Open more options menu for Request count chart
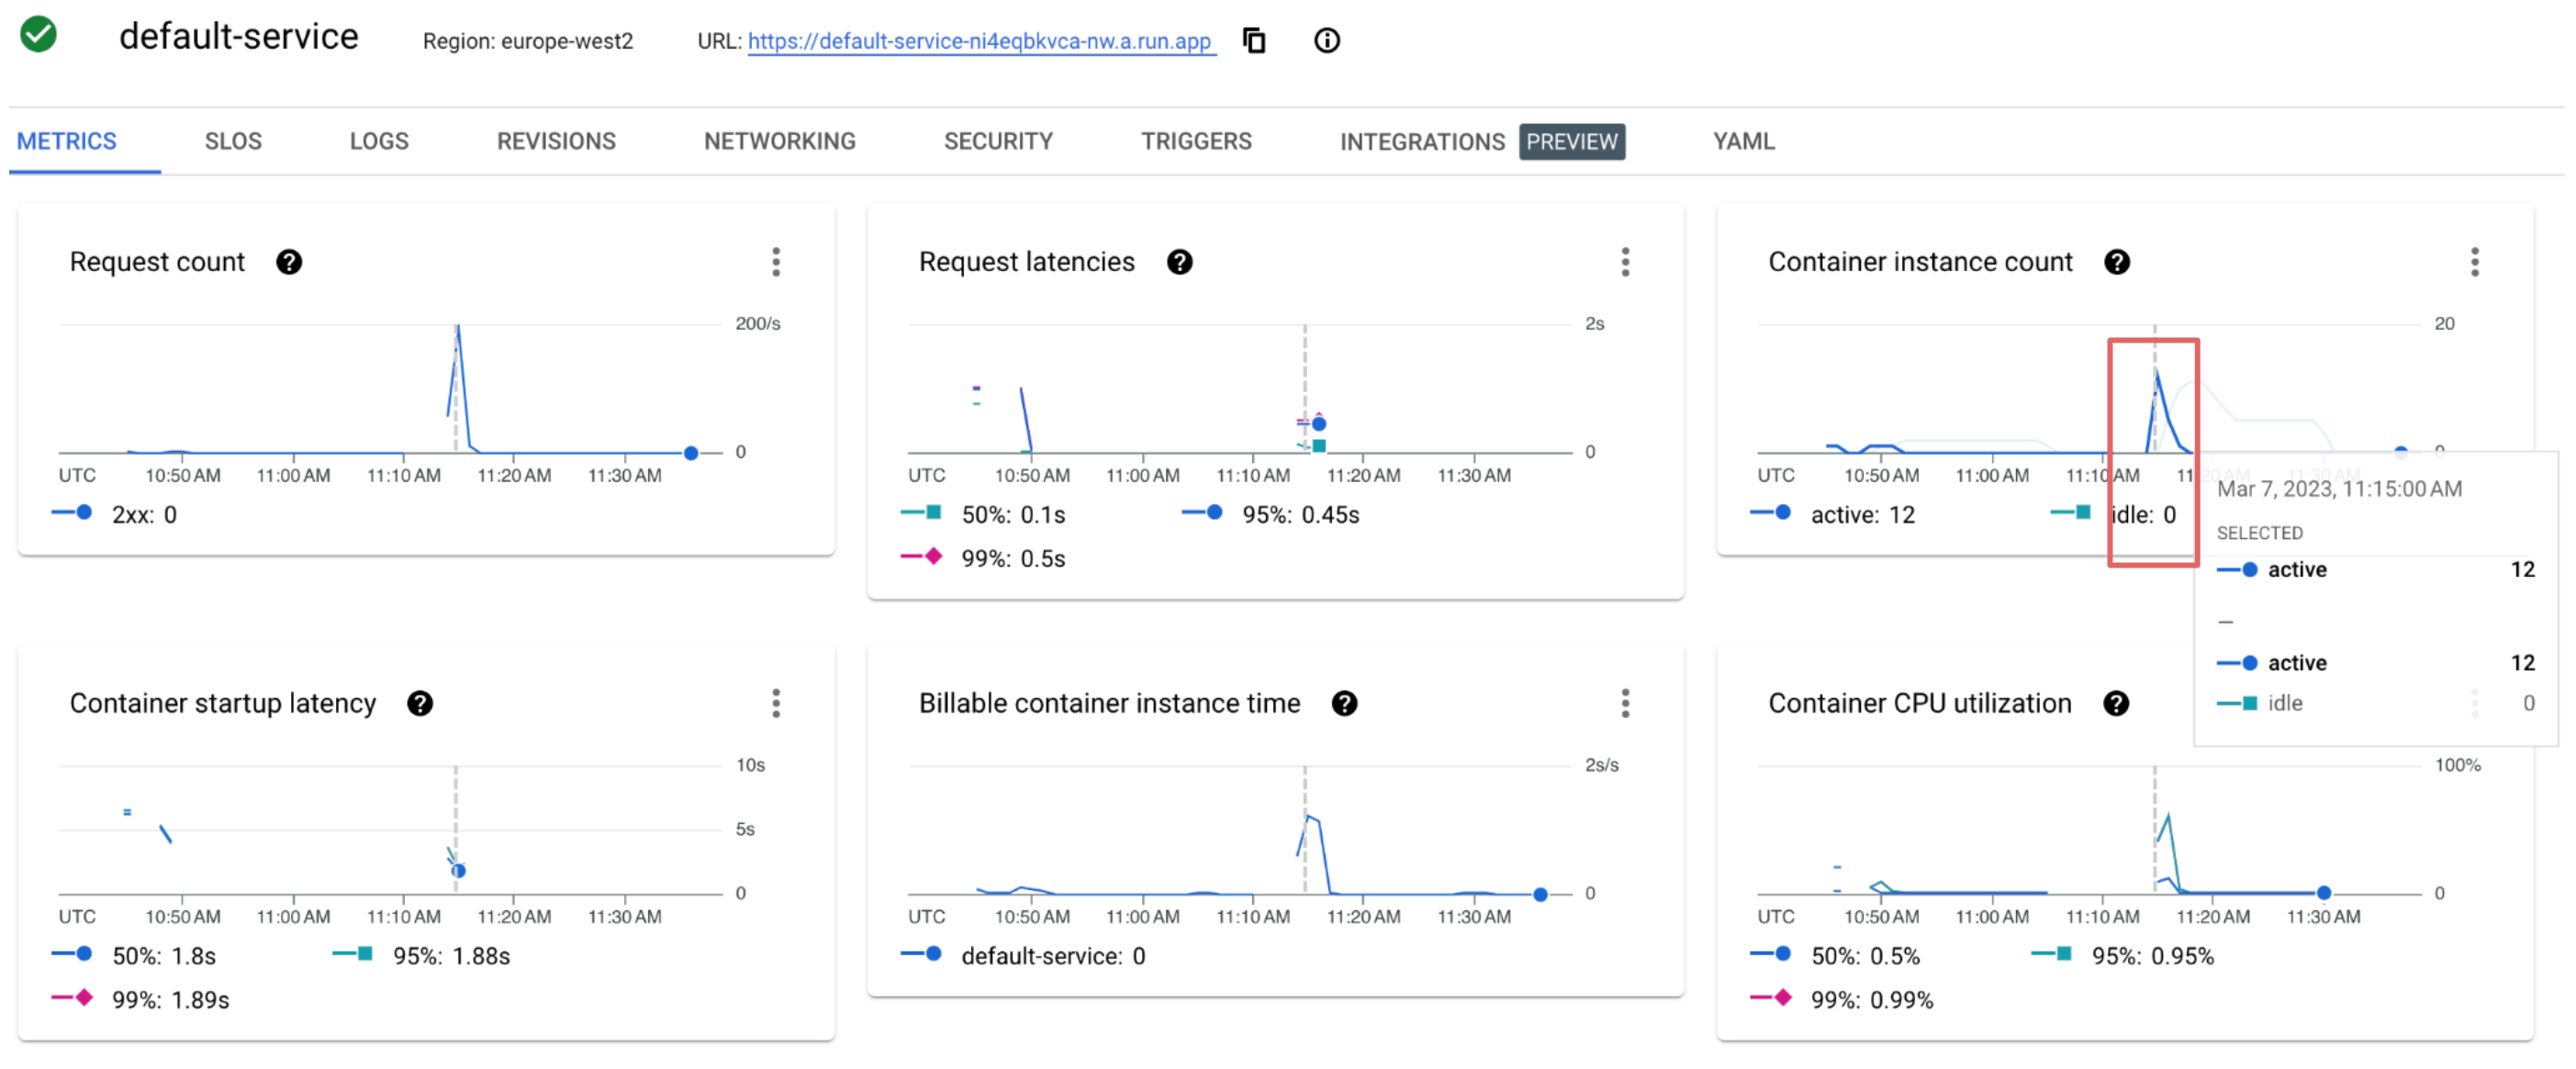Viewport: 2576px width, 1069px height. point(776,262)
